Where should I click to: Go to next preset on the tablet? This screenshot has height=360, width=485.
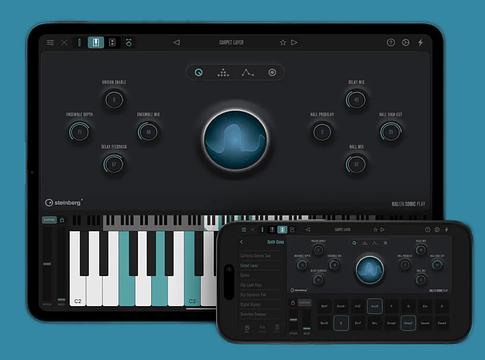[x=294, y=42]
